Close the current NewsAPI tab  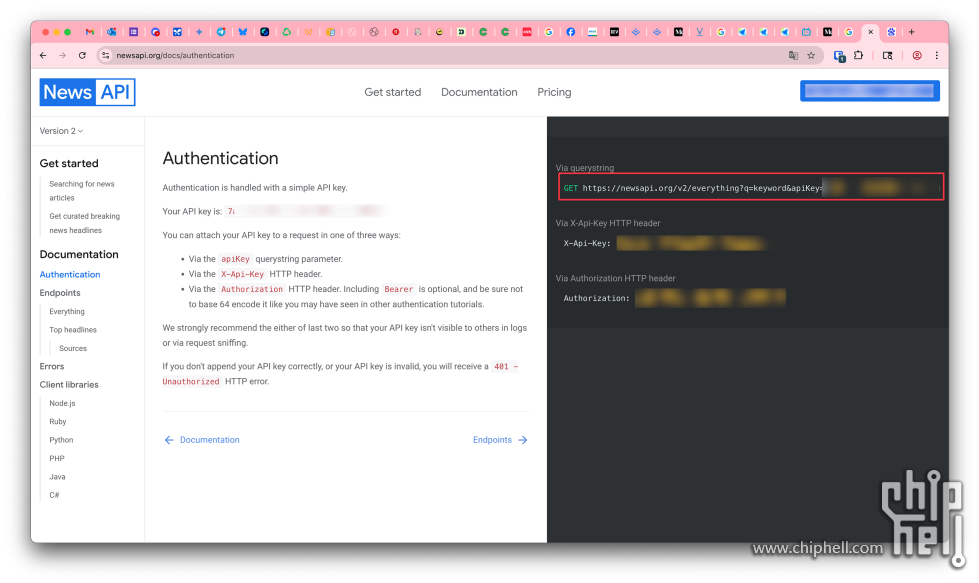coord(870,32)
